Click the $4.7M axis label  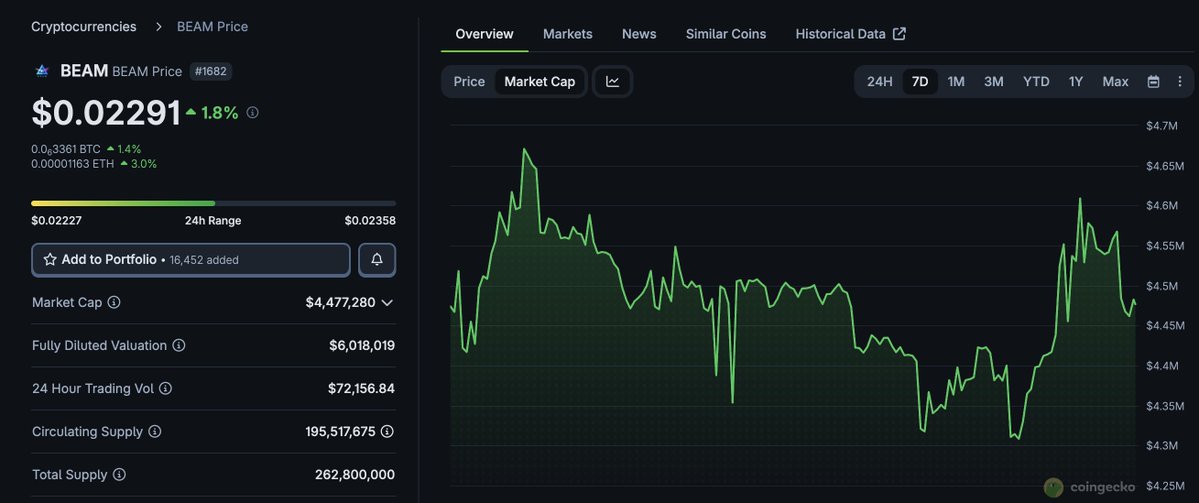click(1163, 125)
